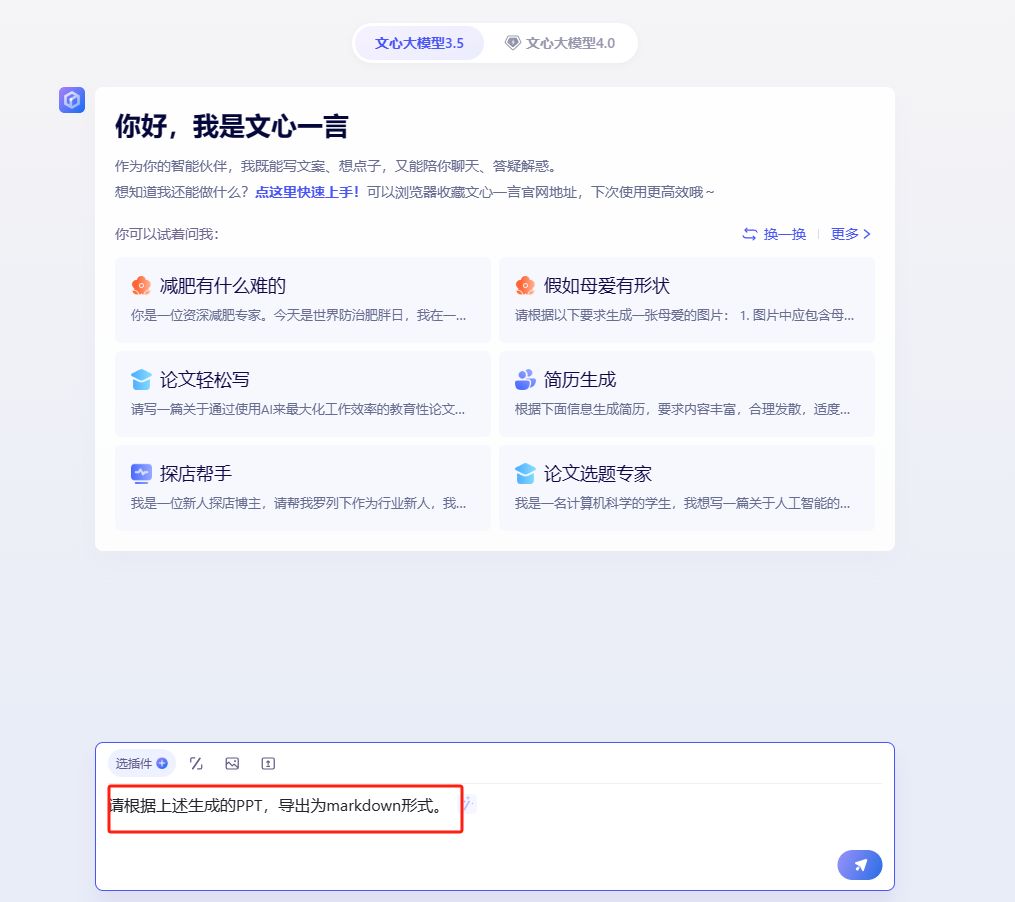1015x902 pixels.
Task: Select the 简历生成 prompt card
Action: tap(687, 394)
